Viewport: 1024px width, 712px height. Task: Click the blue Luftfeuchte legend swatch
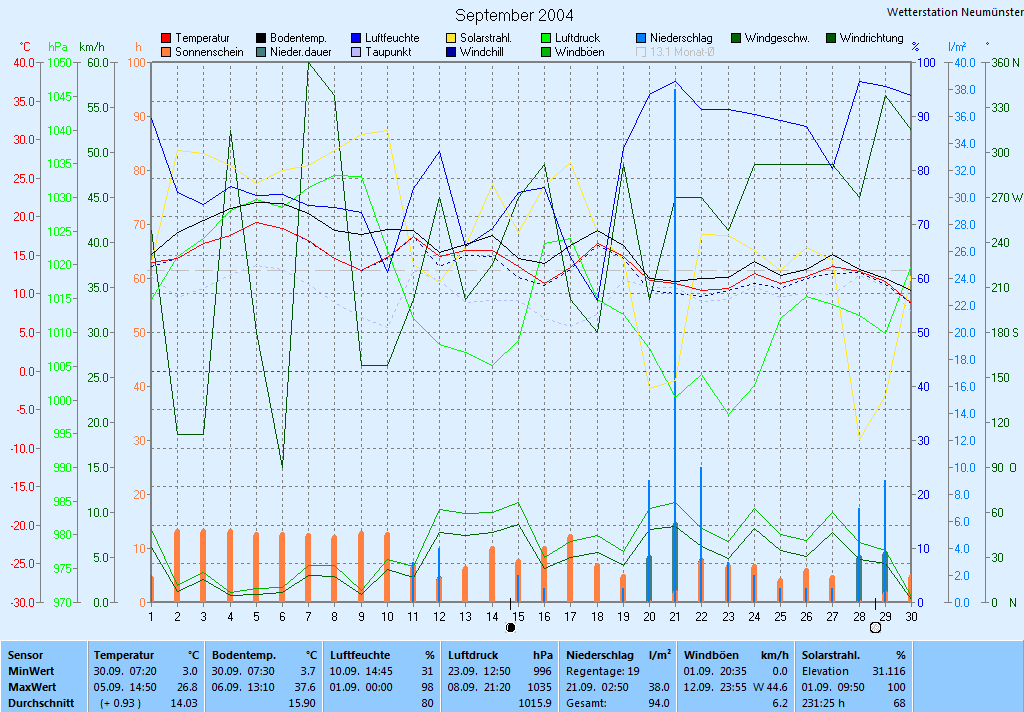356,39
